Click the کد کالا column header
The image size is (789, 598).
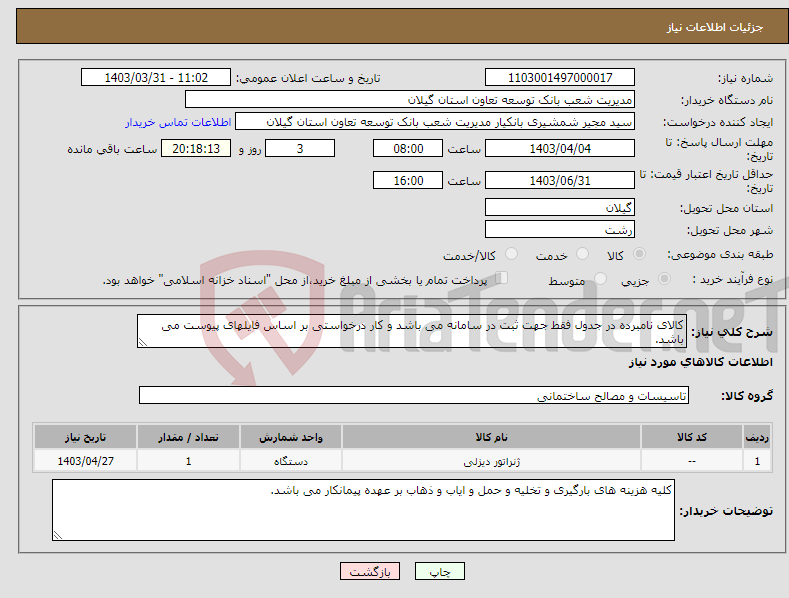pos(692,437)
